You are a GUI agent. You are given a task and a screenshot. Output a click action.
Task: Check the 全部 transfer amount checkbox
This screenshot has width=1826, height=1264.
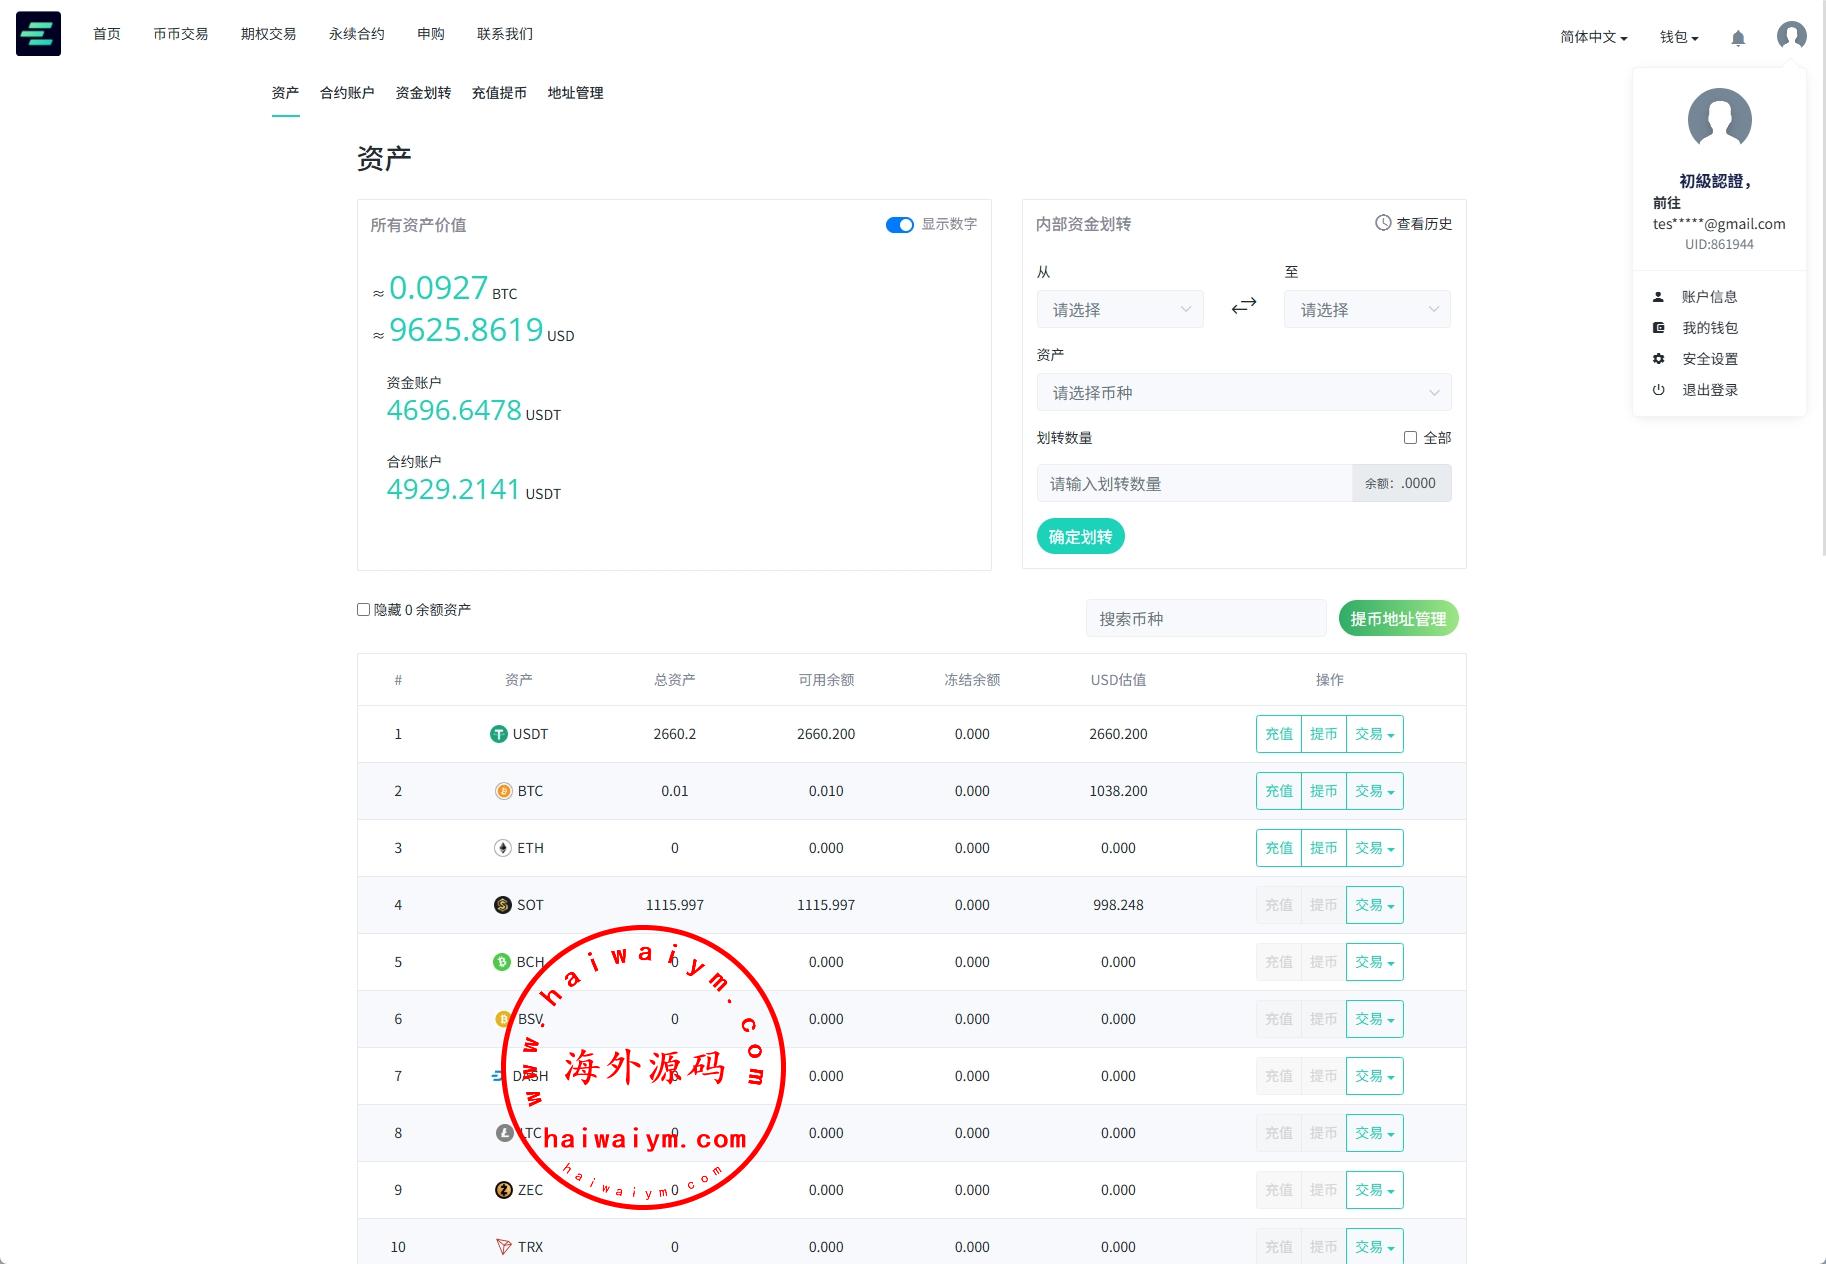pyautogui.click(x=1410, y=438)
